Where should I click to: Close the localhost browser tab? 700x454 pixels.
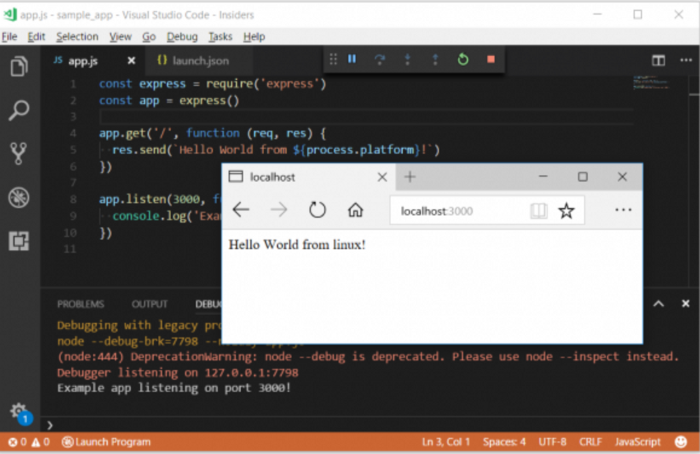click(x=382, y=177)
